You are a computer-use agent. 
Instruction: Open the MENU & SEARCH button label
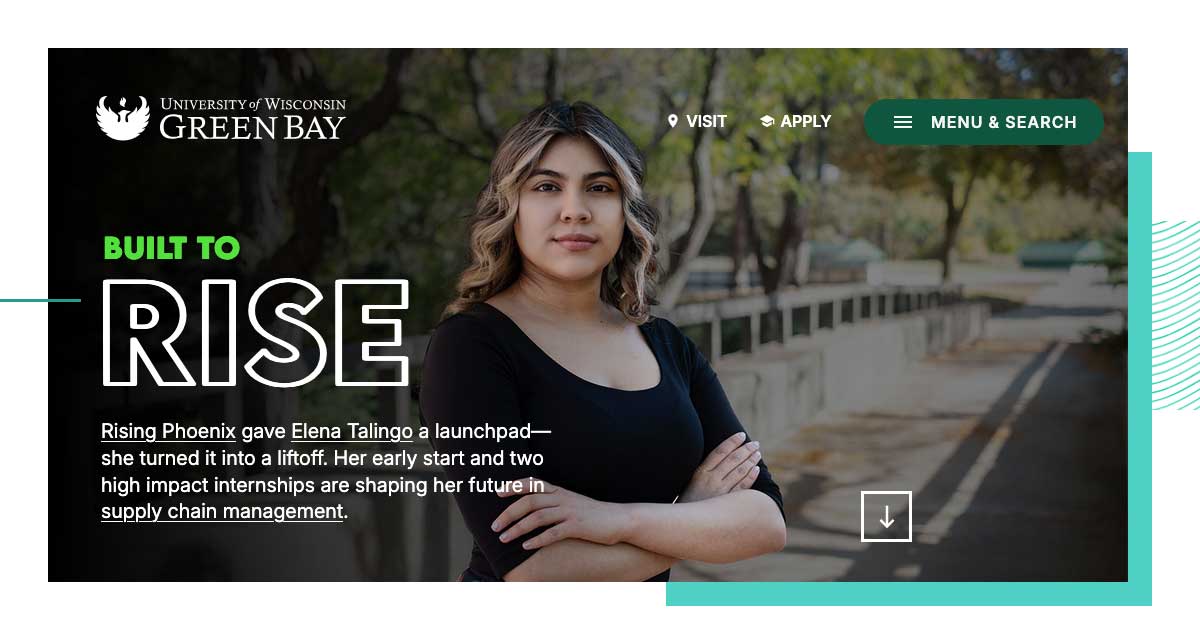tap(1004, 122)
